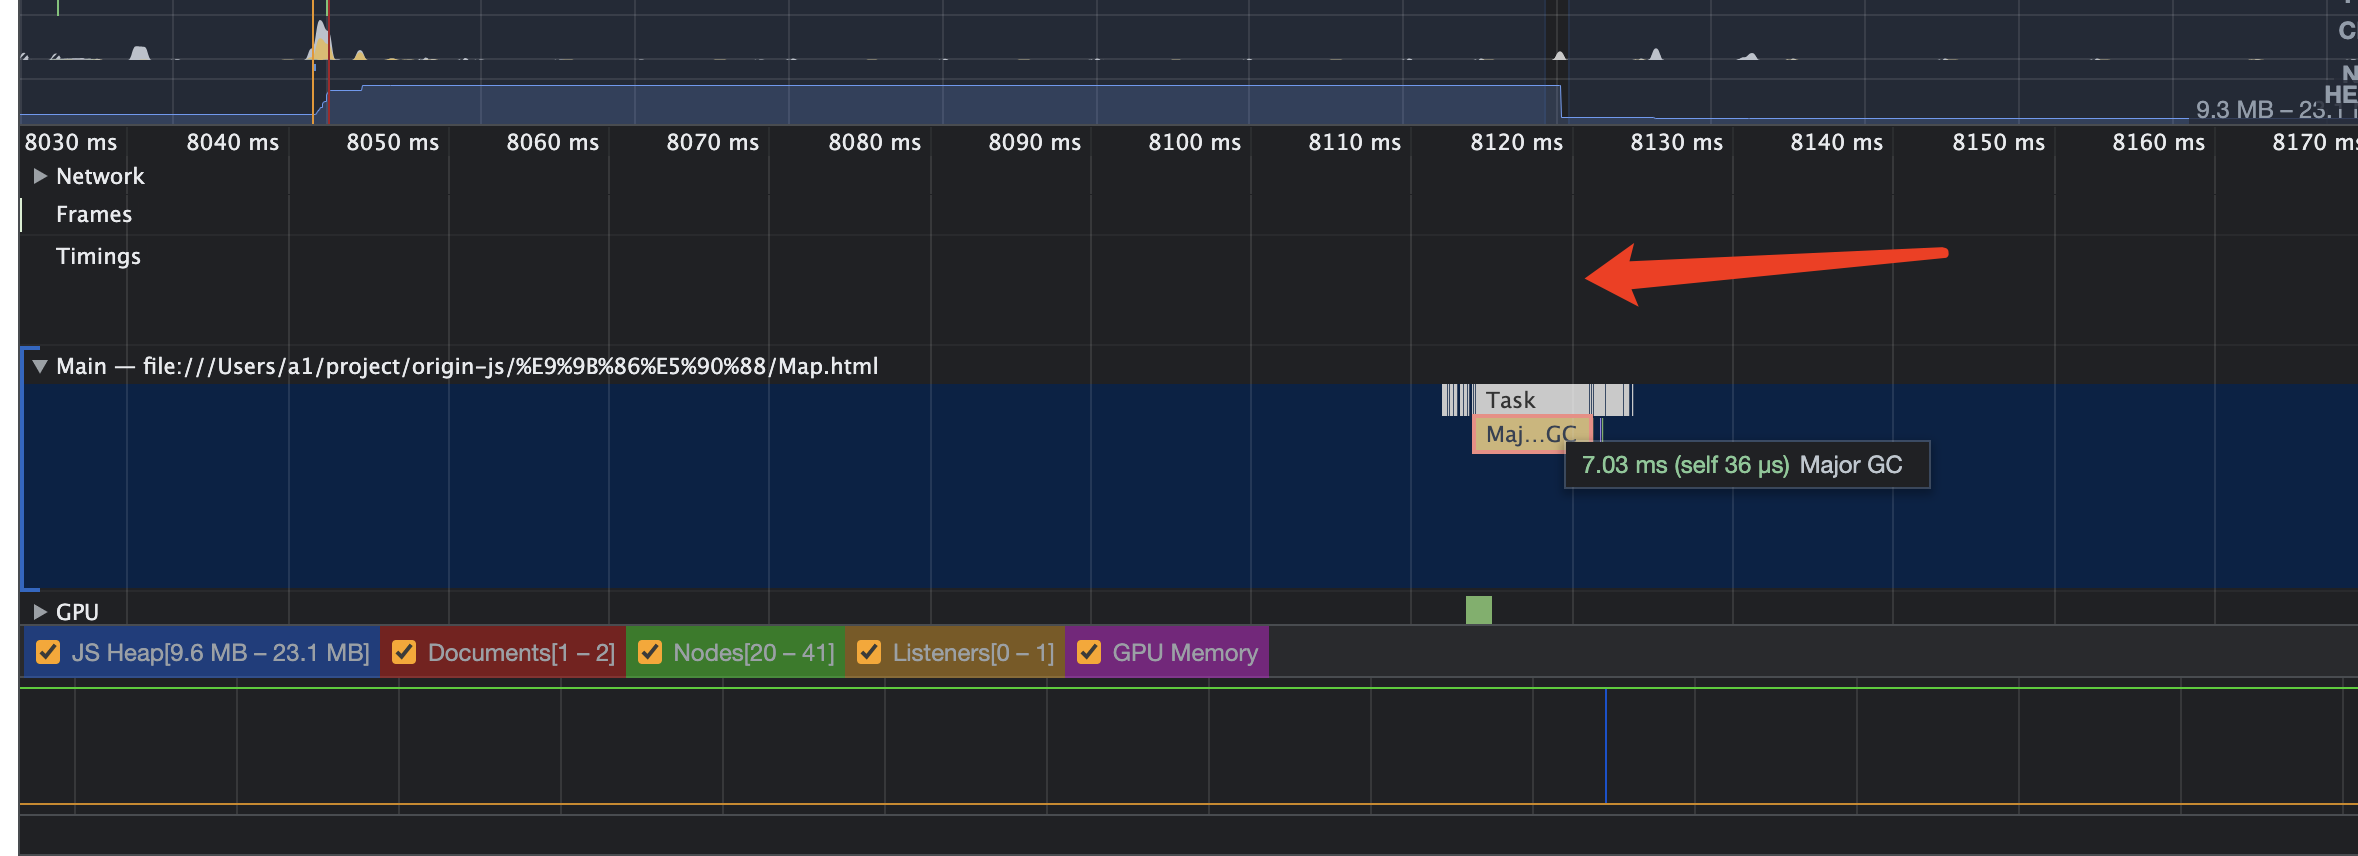
Task: Click the Main thread Map.html title
Action: pos(467,366)
